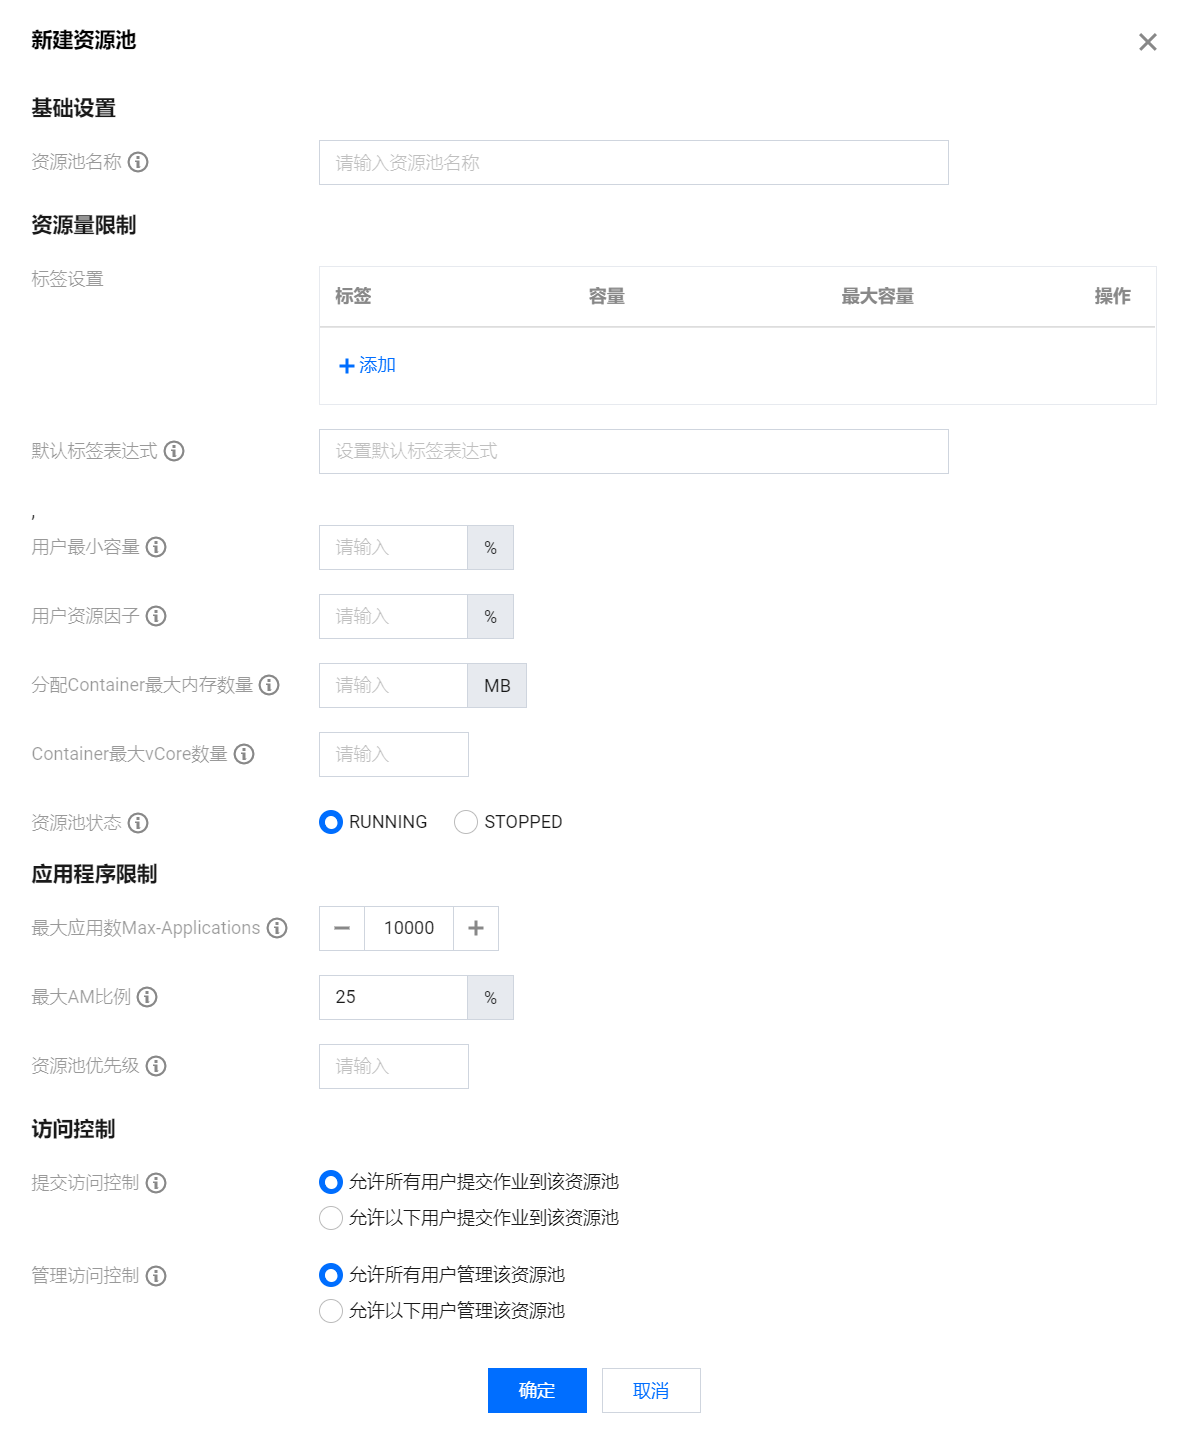1187x1442 pixels.
Task: Select the STOPPED resource pool state
Action: pyautogui.click(x=465, y=822)
